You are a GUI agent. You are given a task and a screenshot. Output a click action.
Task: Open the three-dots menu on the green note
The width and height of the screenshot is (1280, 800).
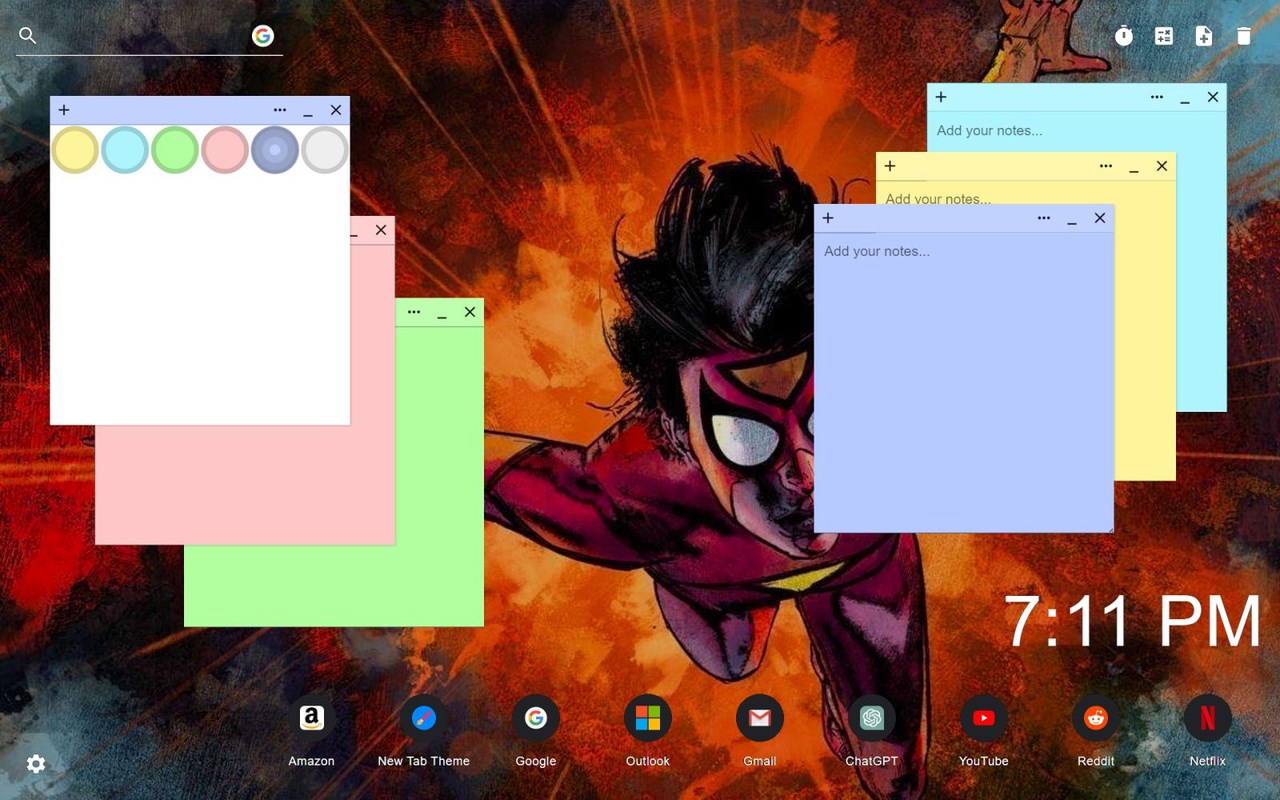(414, 312)
